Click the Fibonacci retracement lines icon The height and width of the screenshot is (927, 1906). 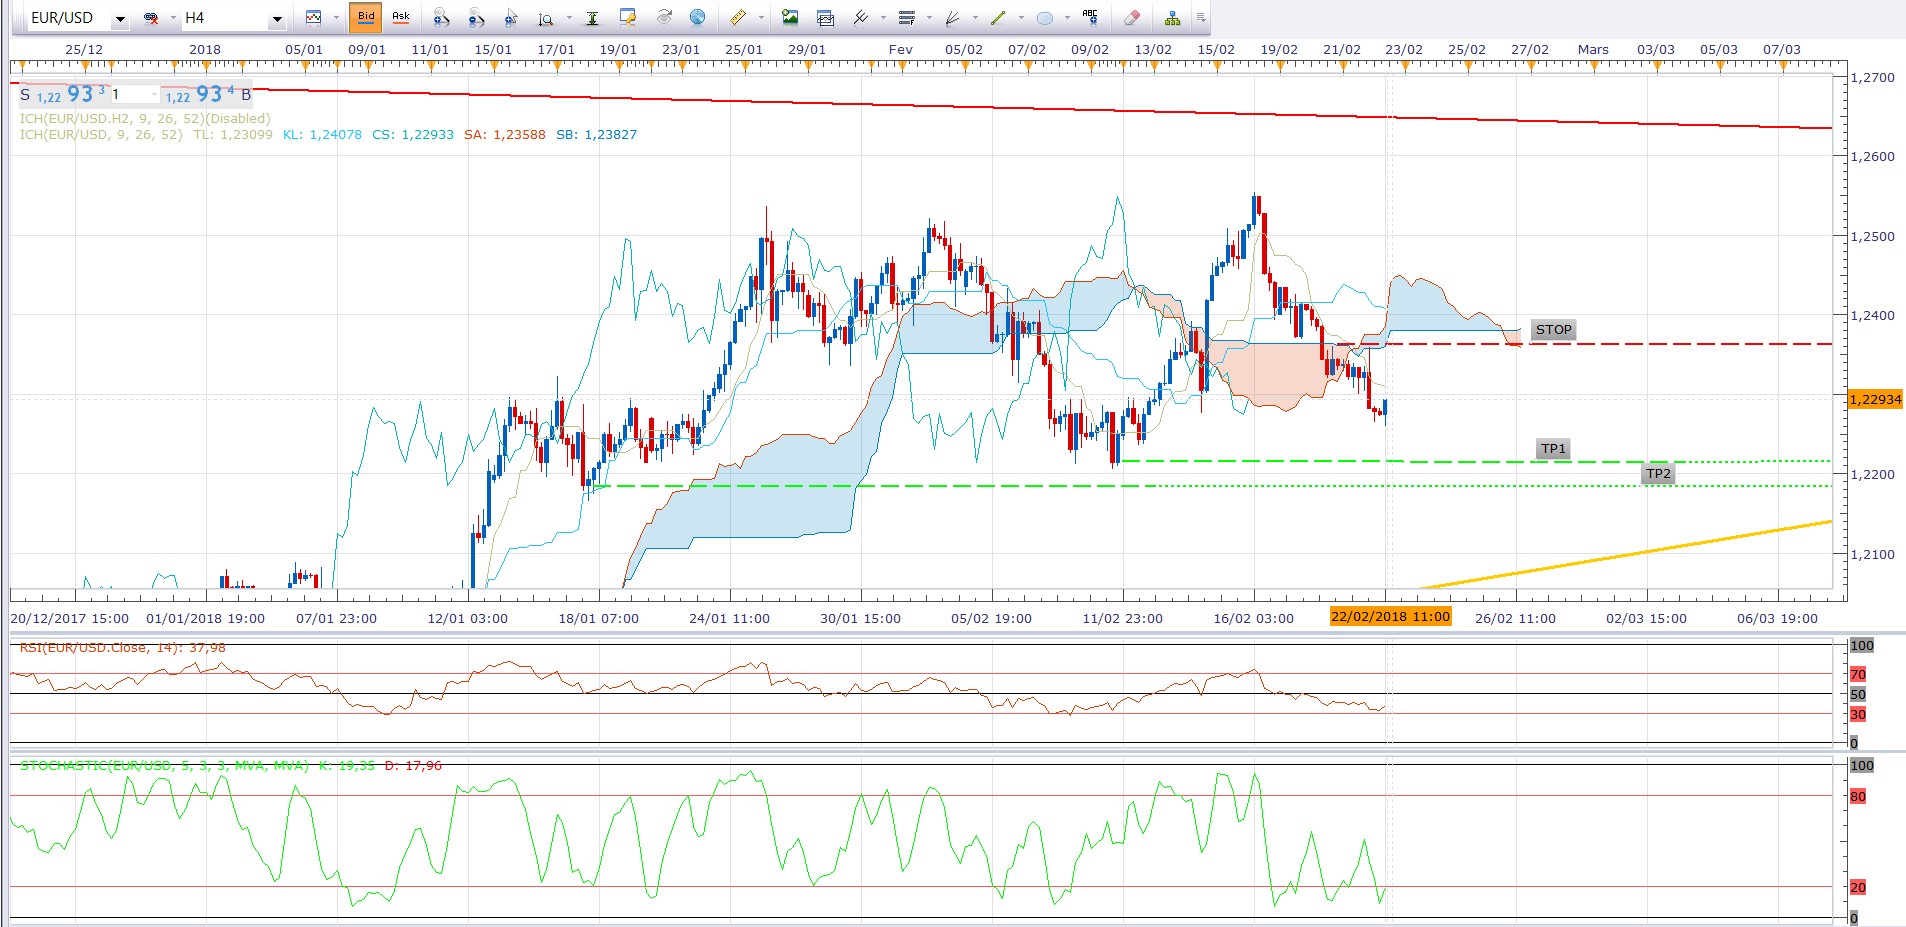(x=907, y=18)
